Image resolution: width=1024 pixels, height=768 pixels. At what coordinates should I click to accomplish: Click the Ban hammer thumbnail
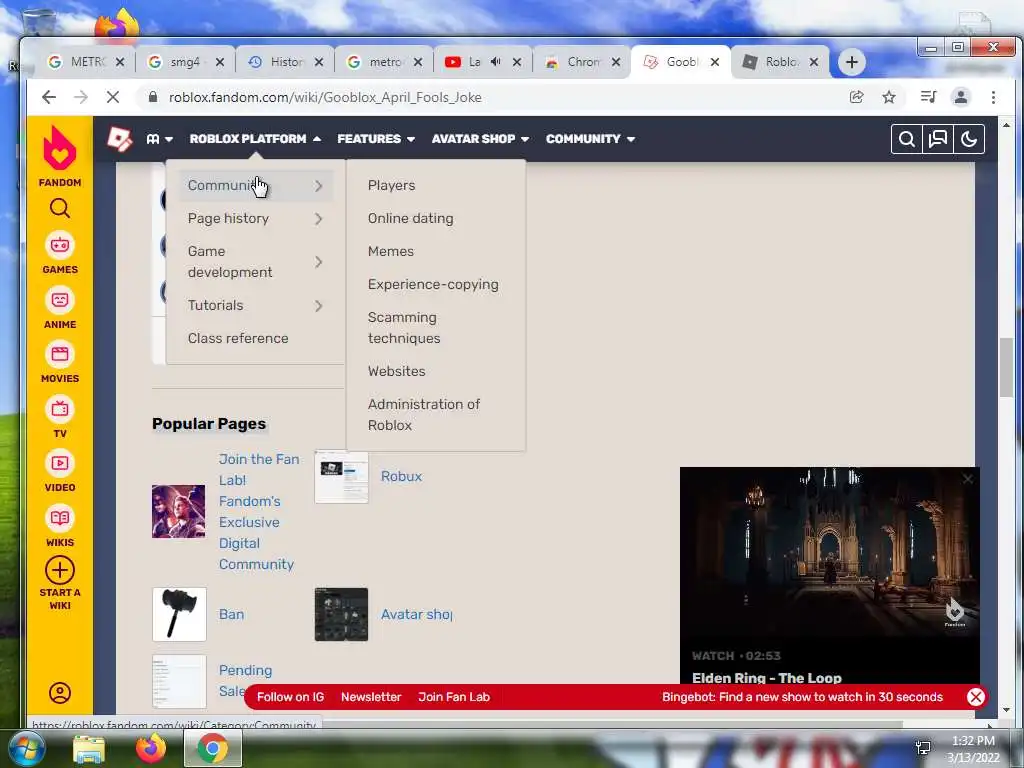[x=179, y=614]
